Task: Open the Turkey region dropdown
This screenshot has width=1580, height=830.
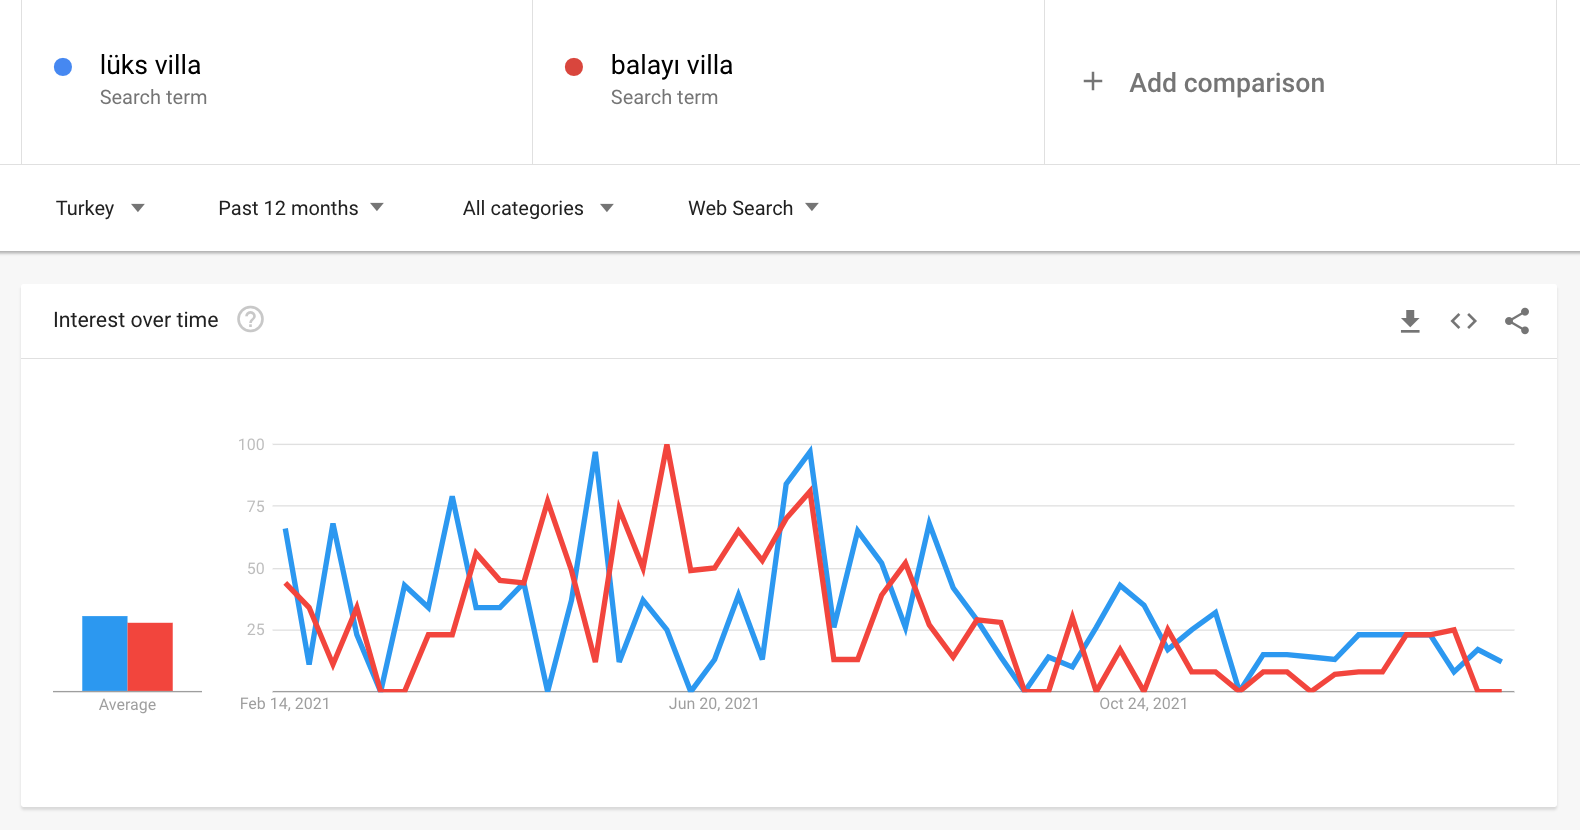Action: 100,208
